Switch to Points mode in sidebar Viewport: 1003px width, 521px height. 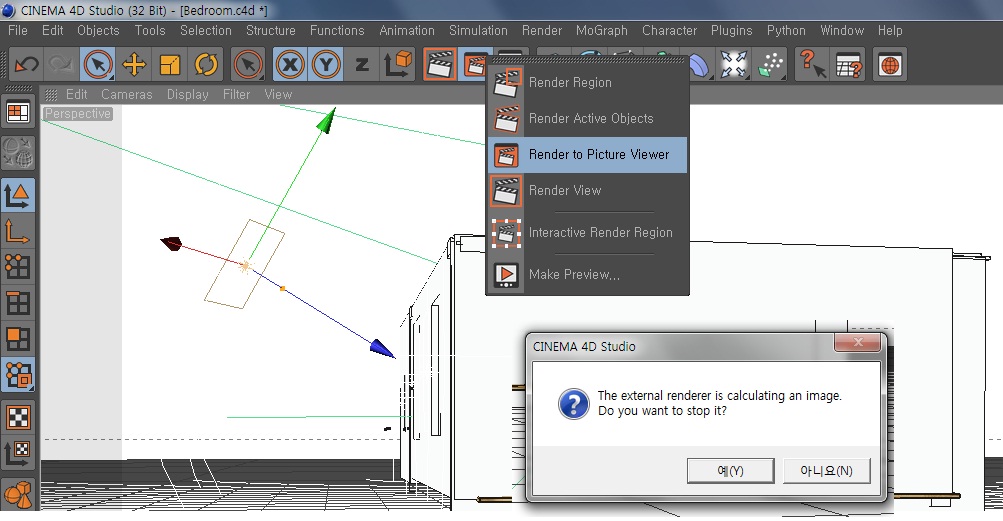[17, 267]
